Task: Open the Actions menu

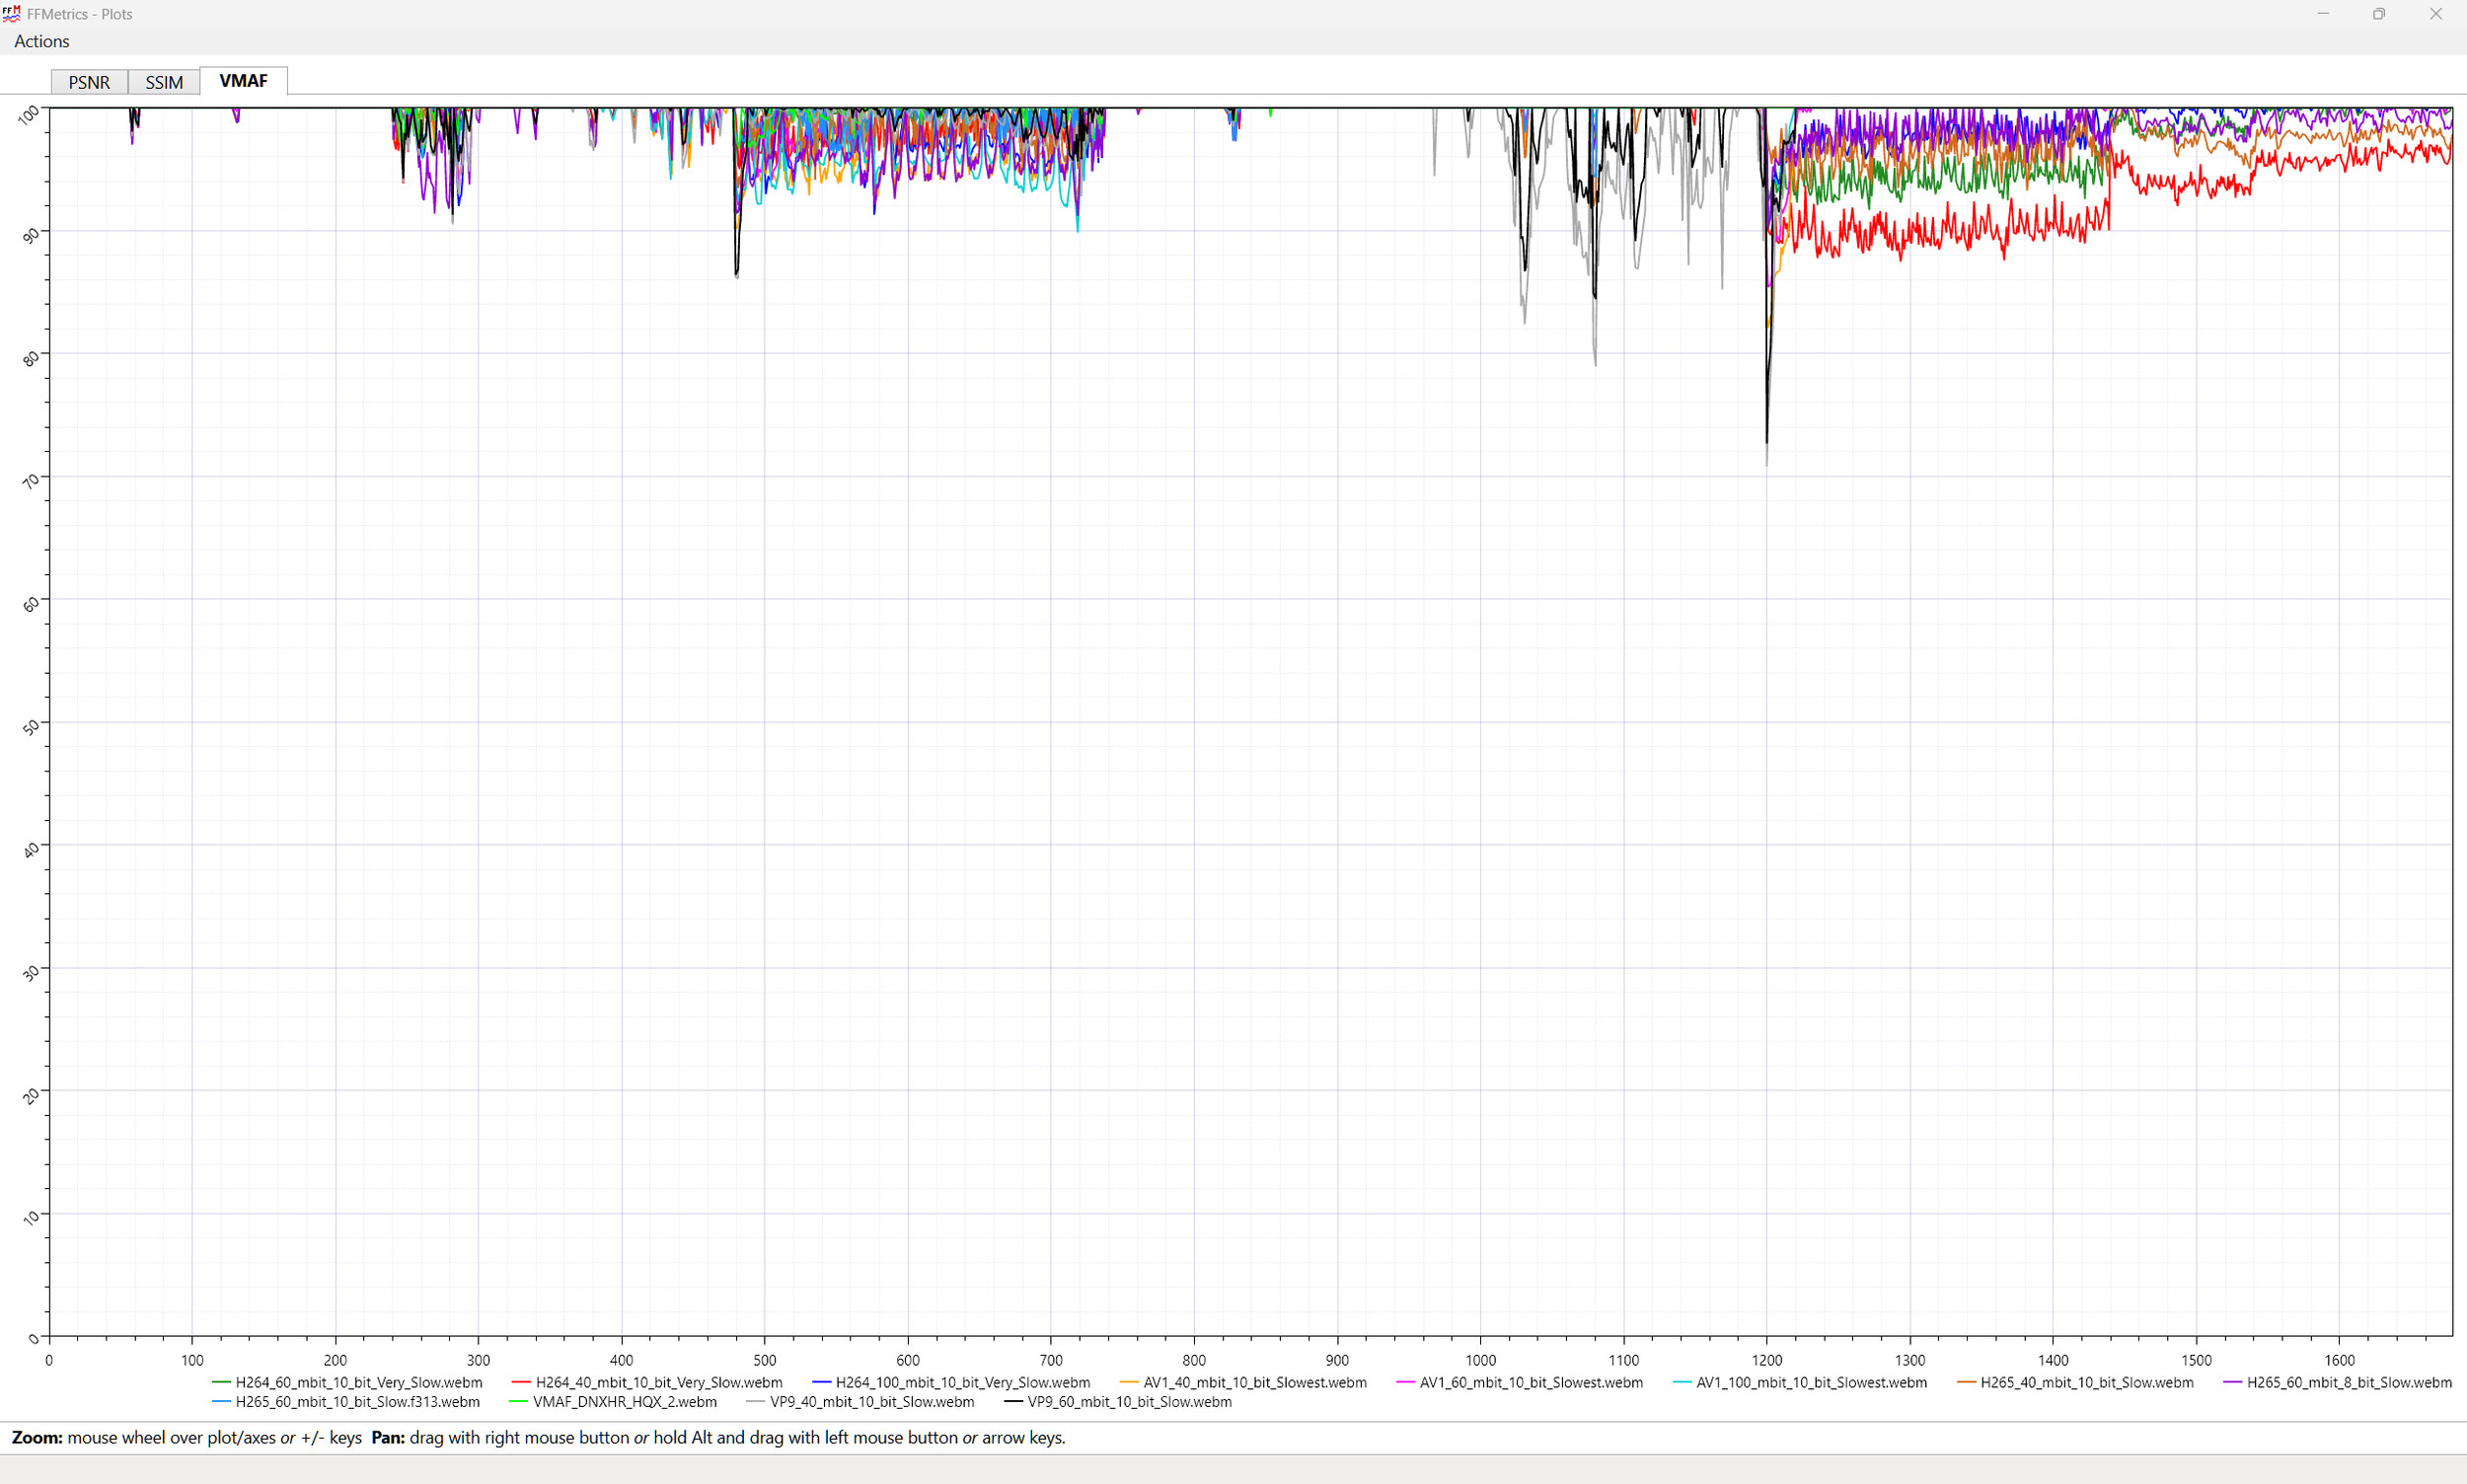Action: pos(41,41)
